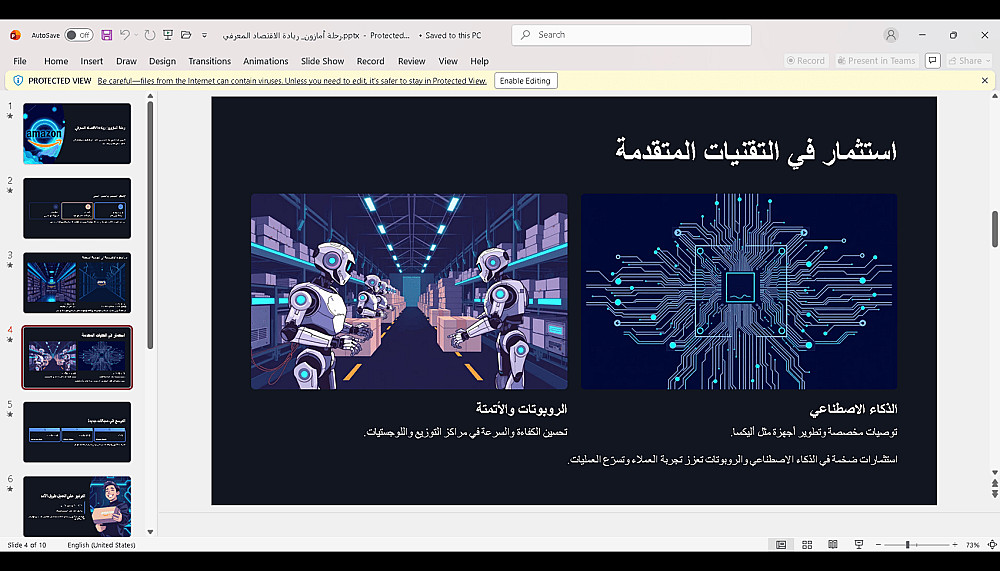Viewport: 1000px width, 571px height.
Task: Select slide 6 thumbnail with delivery person
Action: coord(77,505)
